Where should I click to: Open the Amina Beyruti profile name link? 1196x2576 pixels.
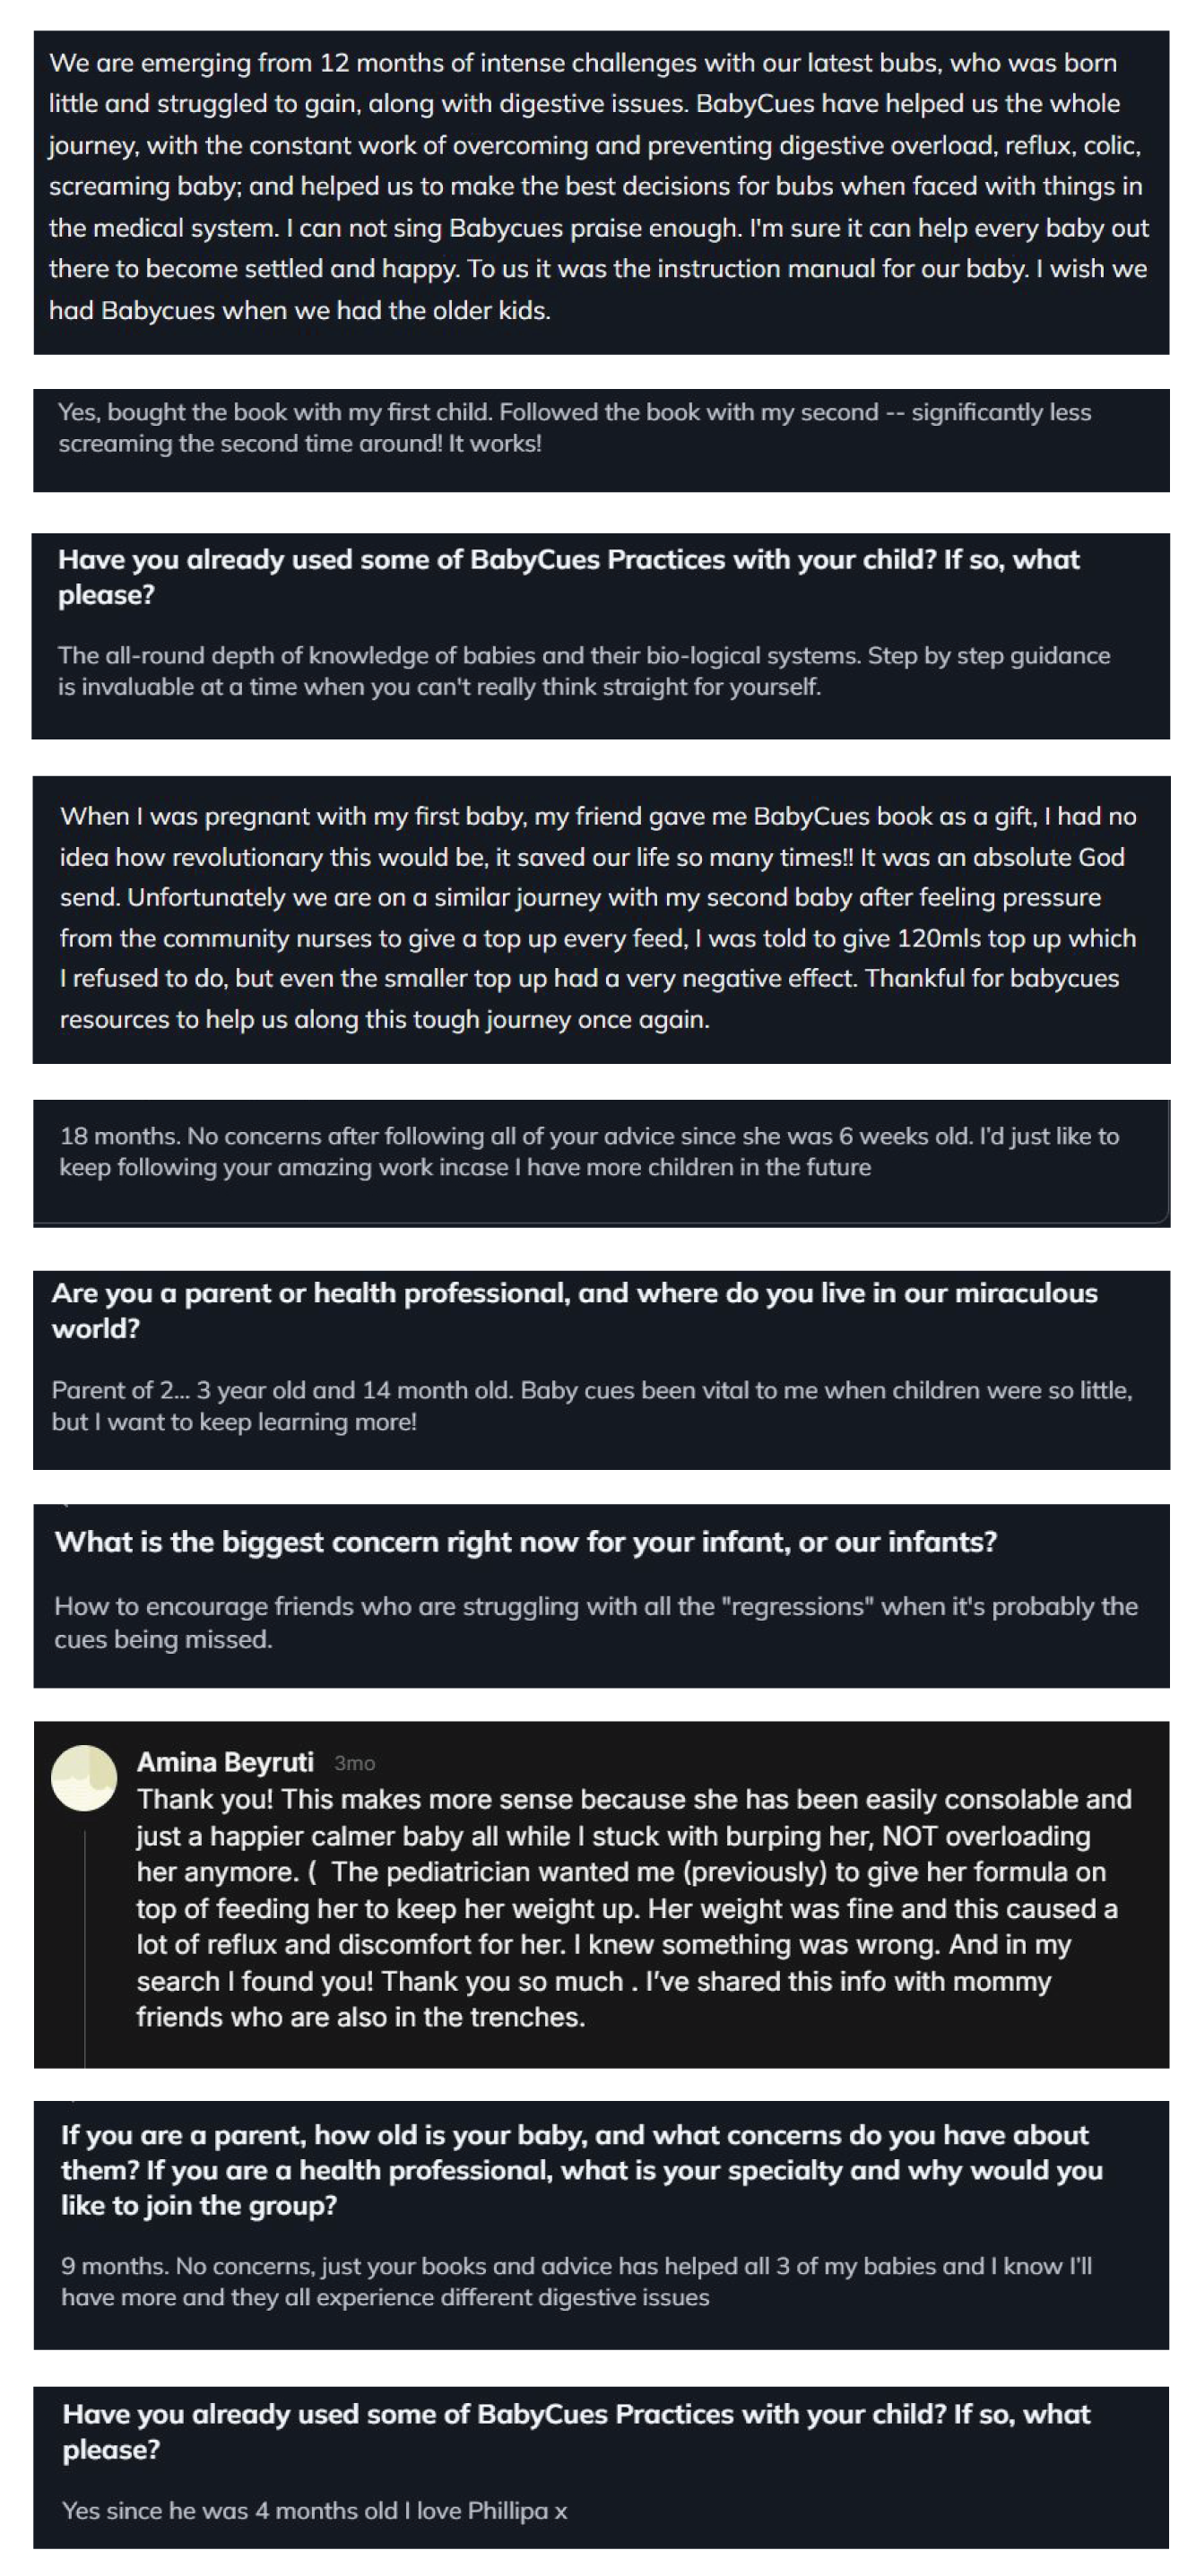(x=225, y=1761)
